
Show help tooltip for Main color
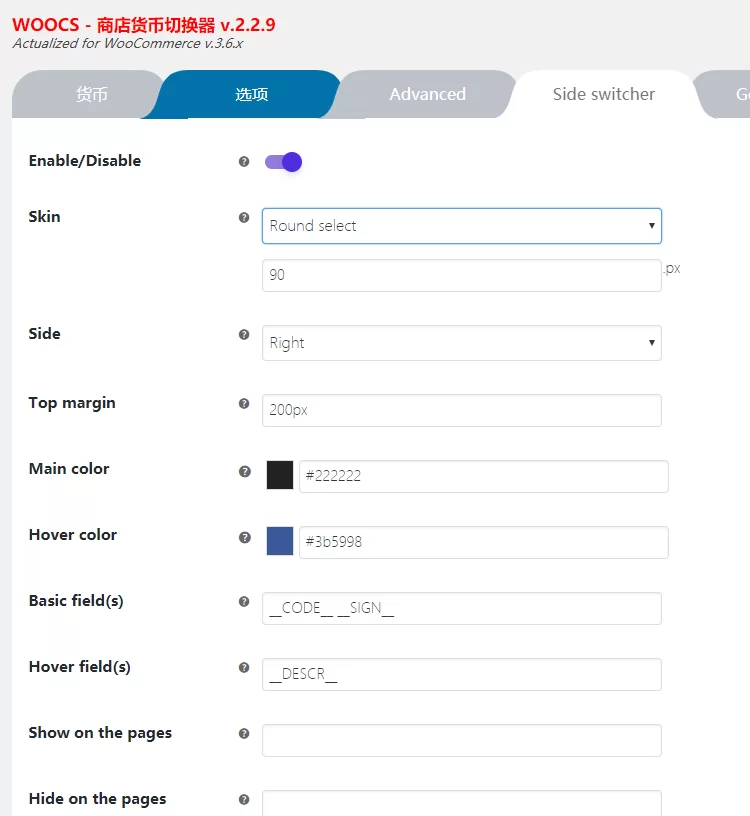(244, 471)
